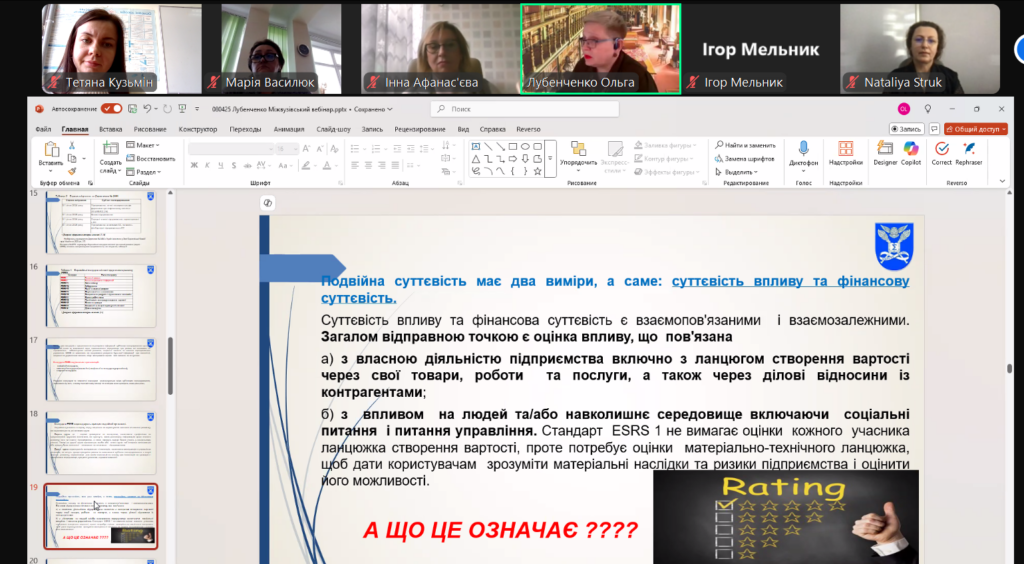This screenshot has width=1024, height=564.
Task: Select the text box shape tool
Action: pos(476,147)
